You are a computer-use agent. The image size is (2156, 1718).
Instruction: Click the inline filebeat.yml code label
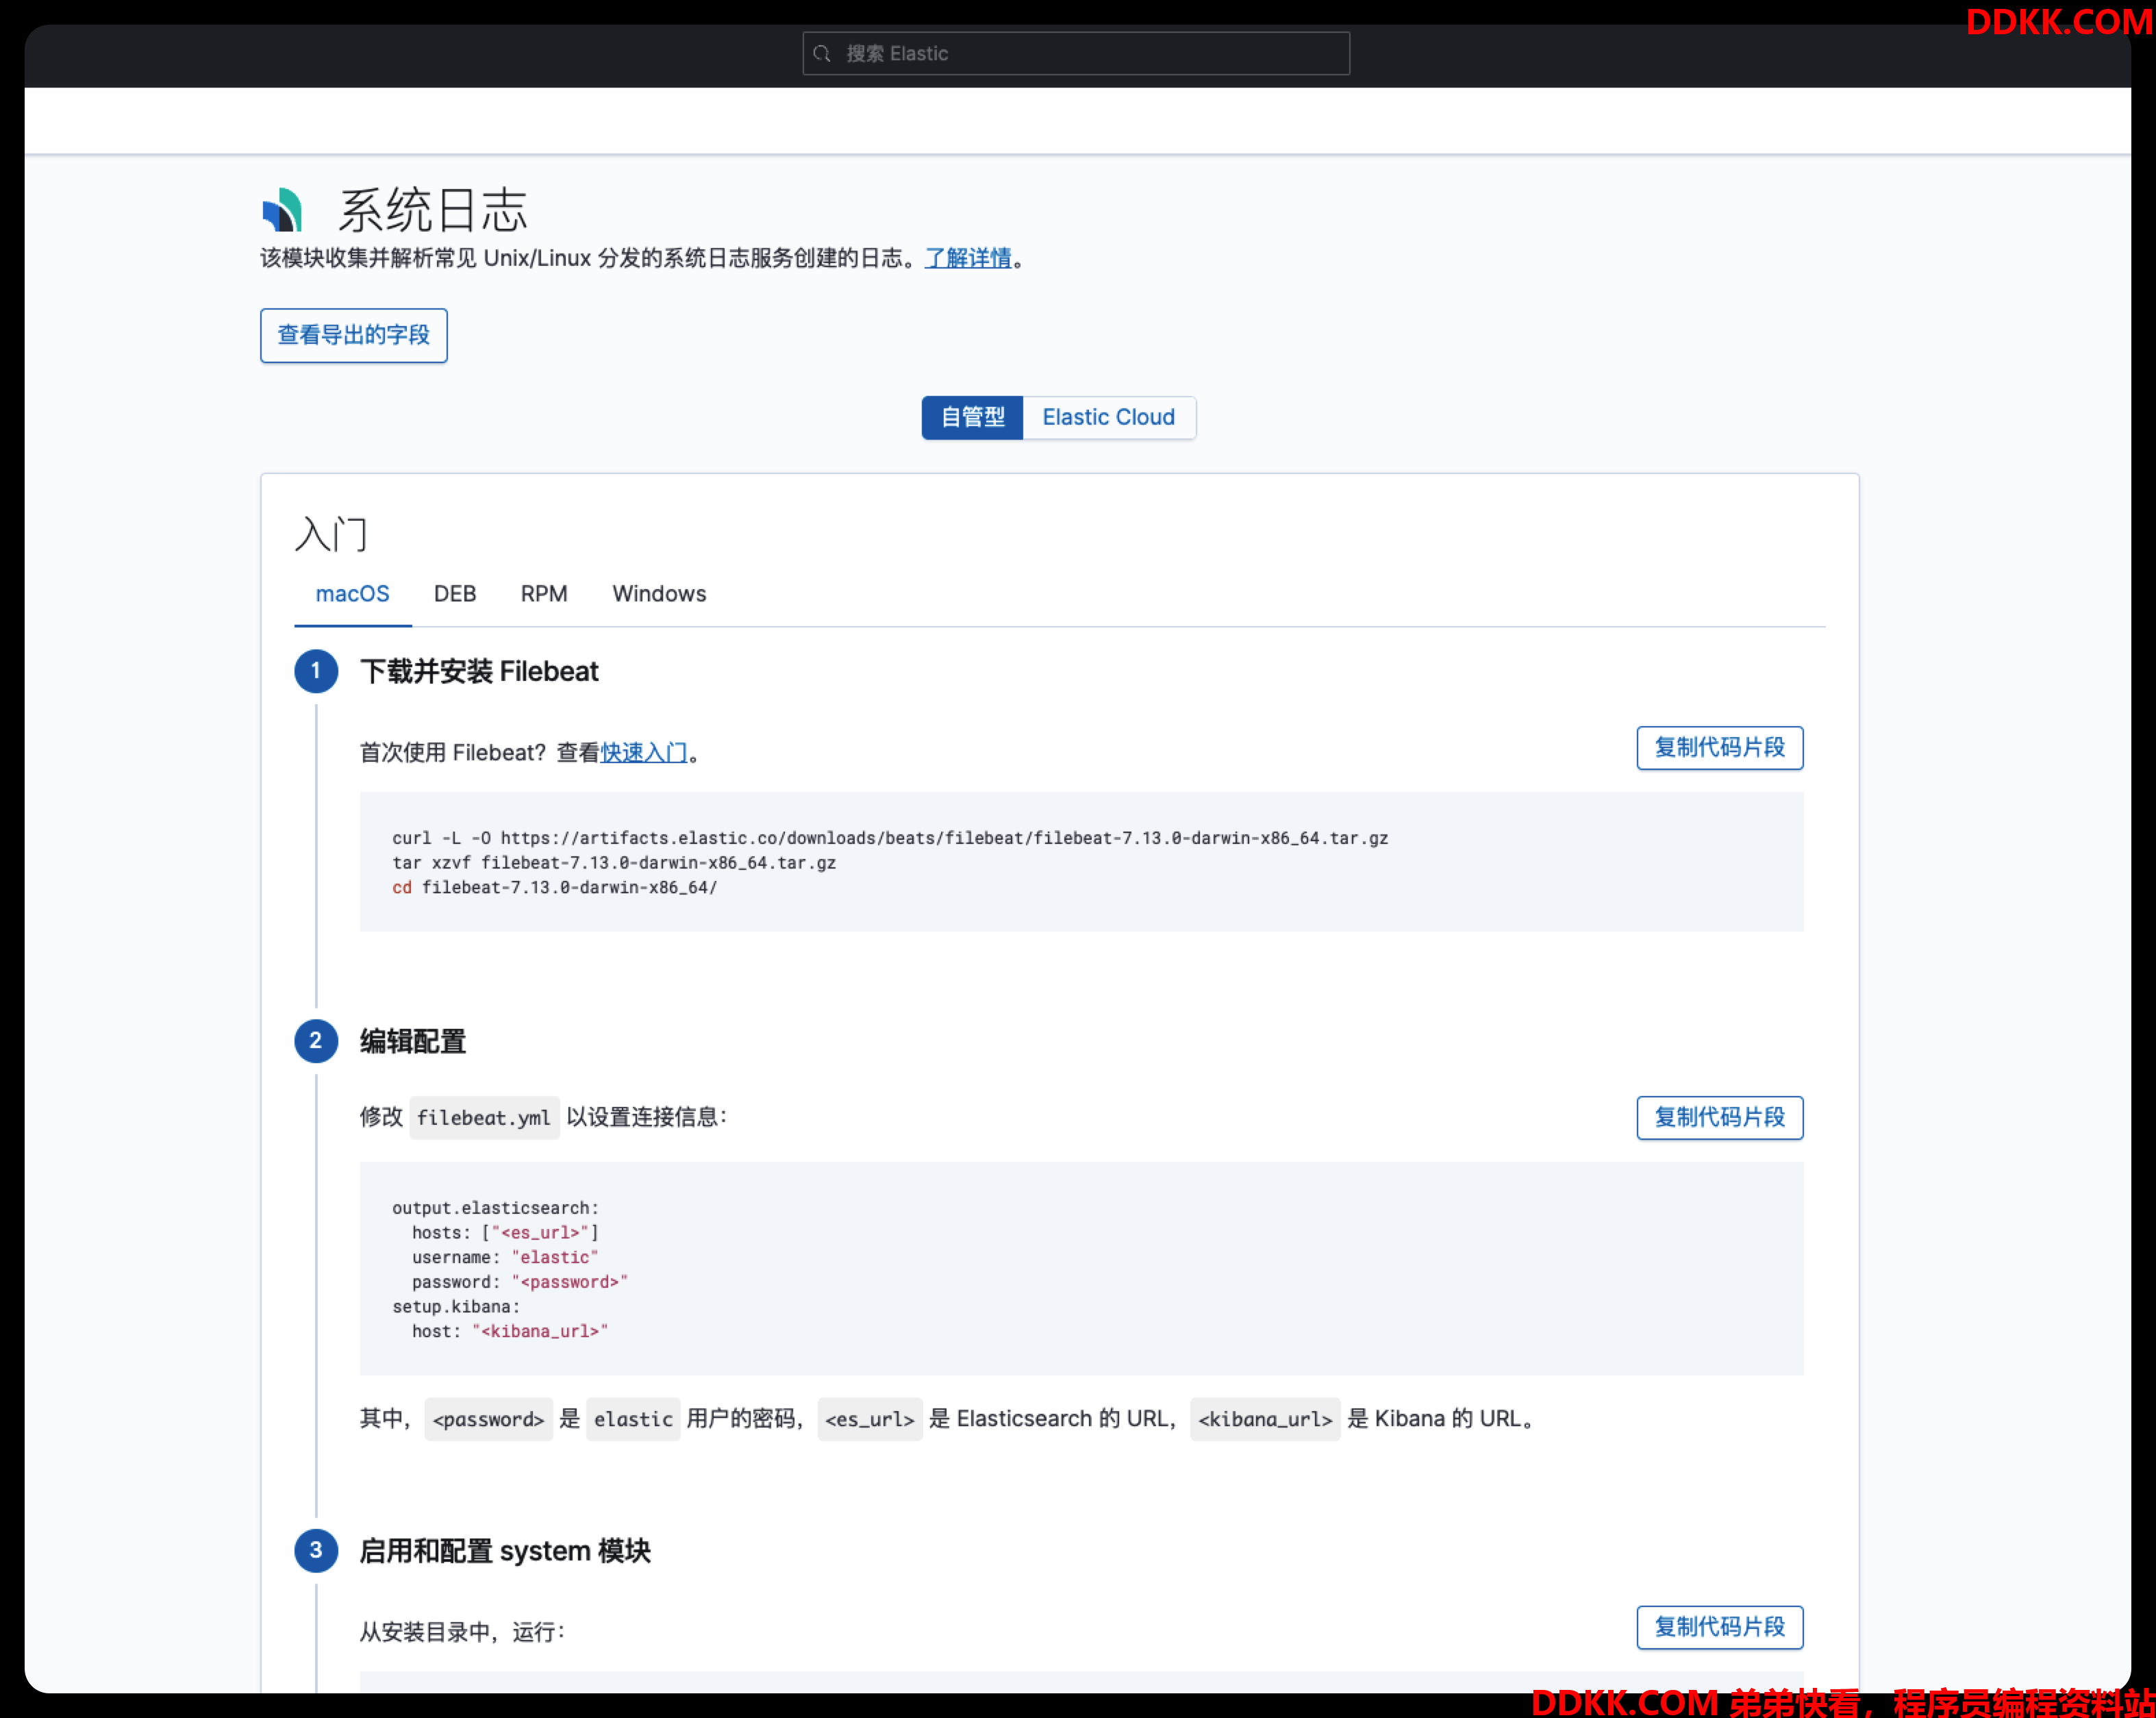(x=484, y=1118)
